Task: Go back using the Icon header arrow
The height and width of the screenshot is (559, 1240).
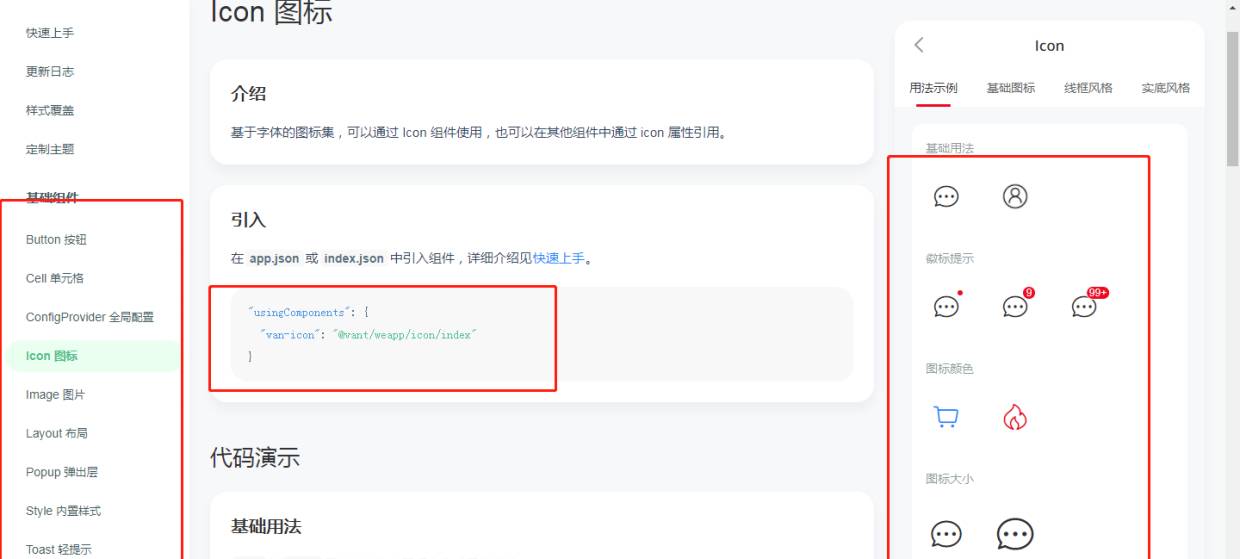Action: (919, 45)
